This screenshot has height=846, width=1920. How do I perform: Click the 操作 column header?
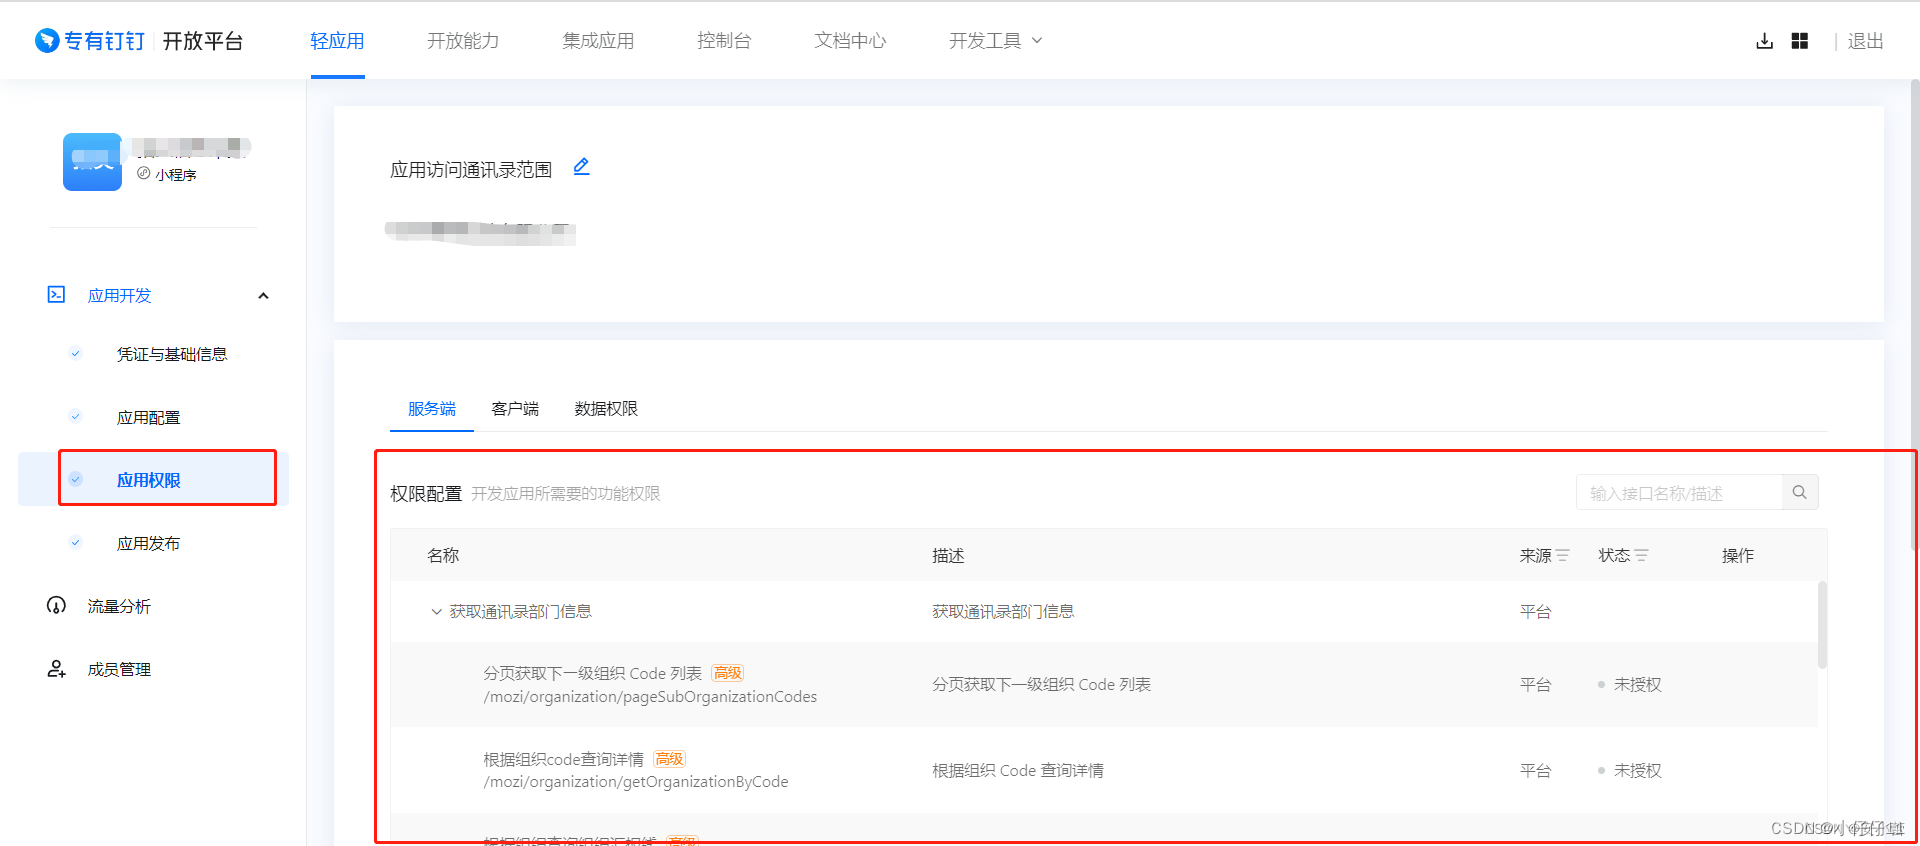[x=1738, y=555]
